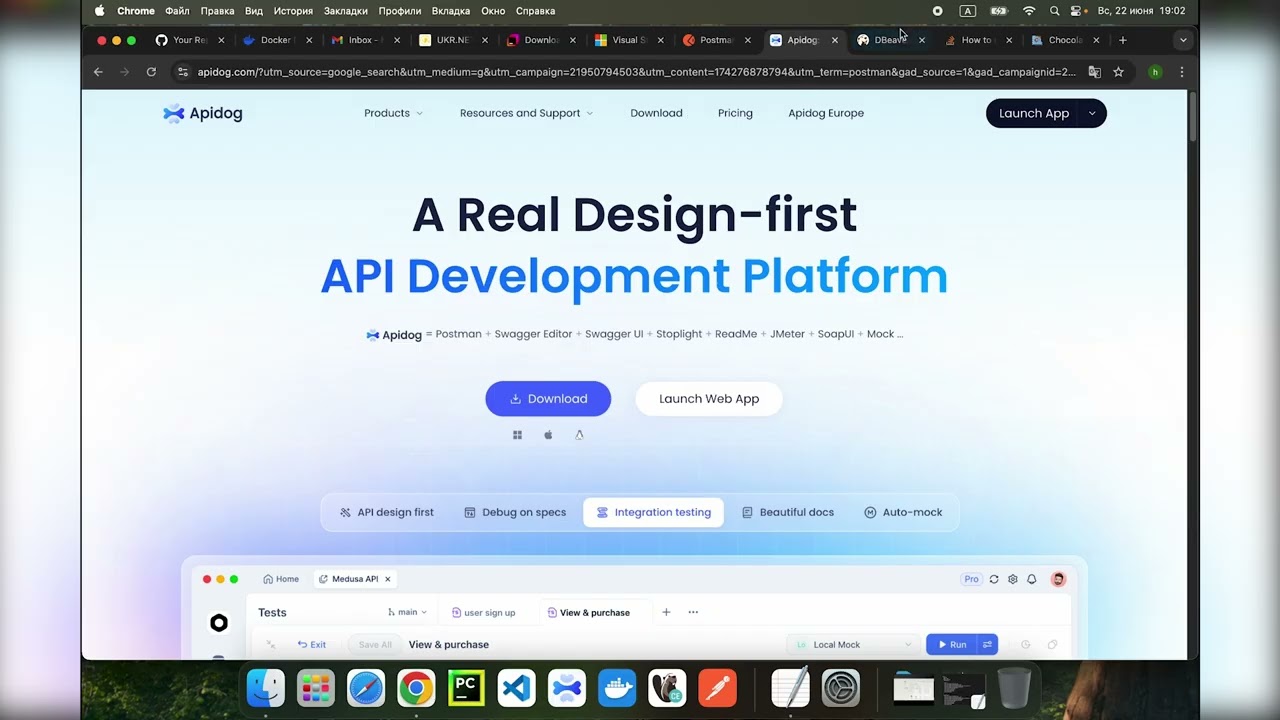Click the Apidog logo in site header
The width and height of the screenshot is (1280, 720).
tap(203, 113)
